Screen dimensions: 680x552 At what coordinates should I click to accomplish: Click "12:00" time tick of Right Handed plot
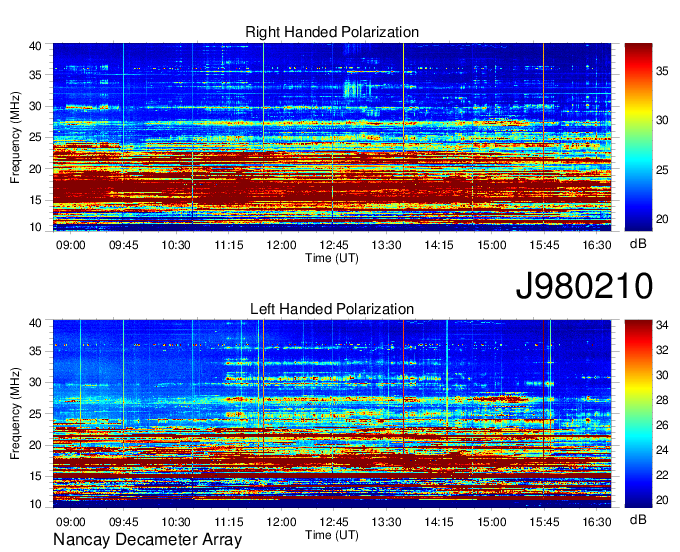pos(281,245)
